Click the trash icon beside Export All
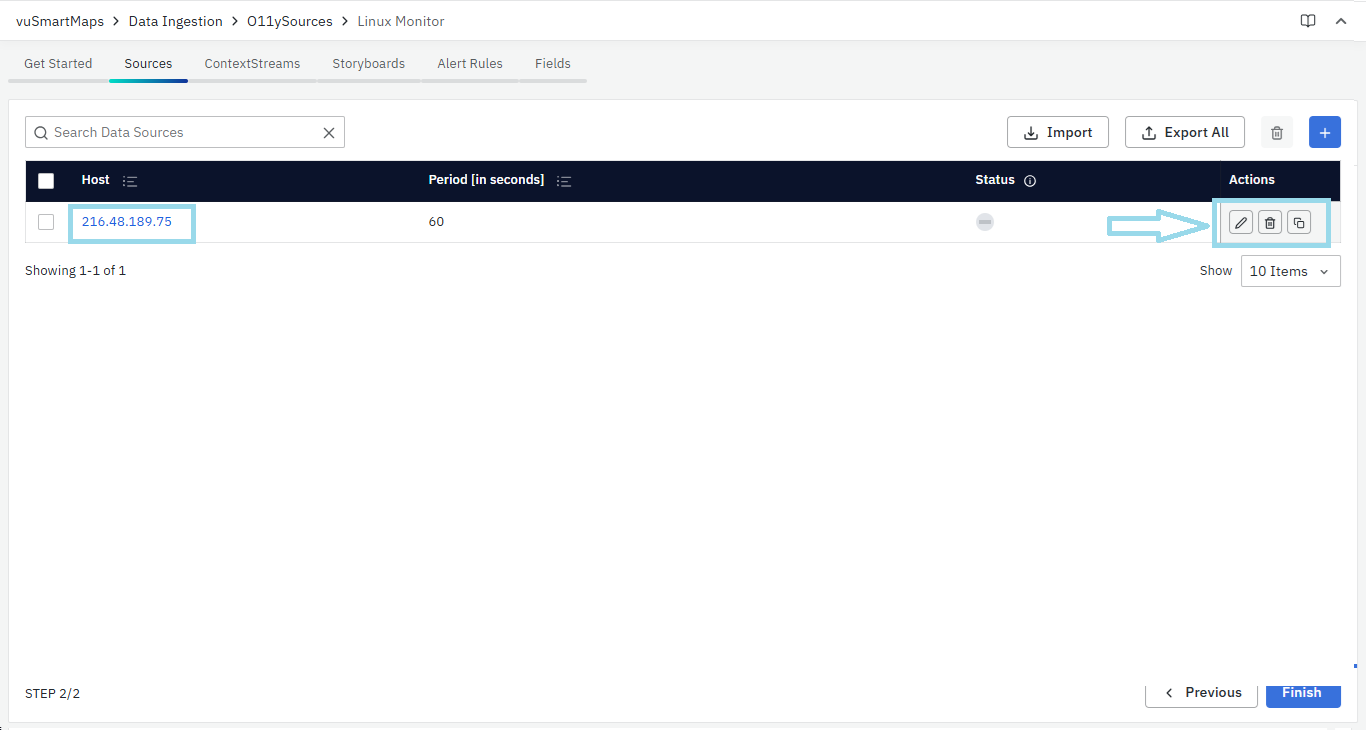This screenshot has height=730, width=1366. [x=1276, y=131]
